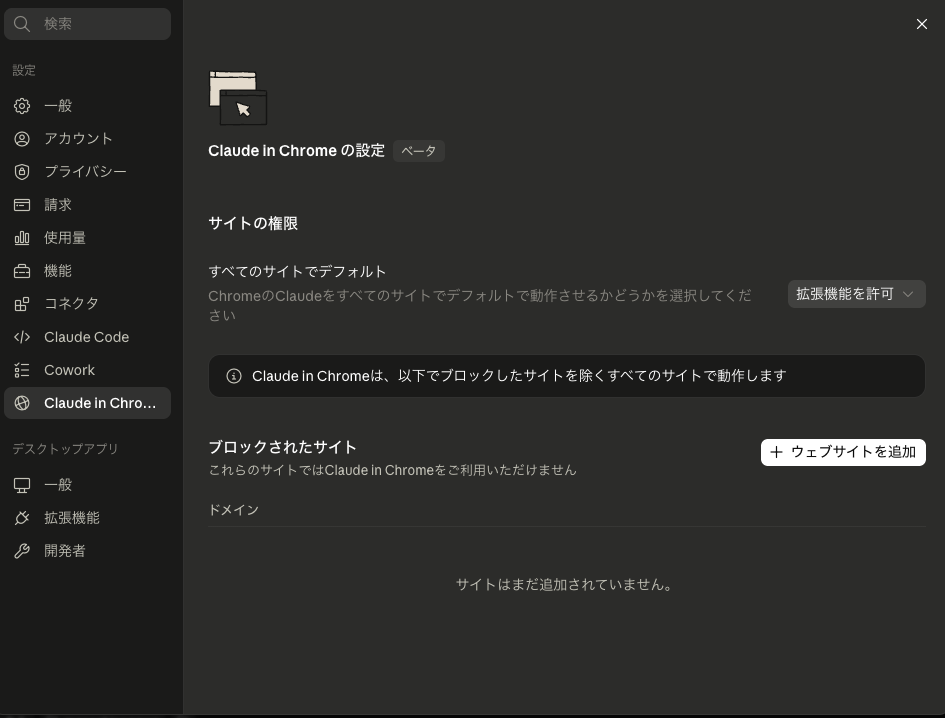Click the ブロックされたサイト heading
This screenshot has width=945, height=718.
[283, 447]
